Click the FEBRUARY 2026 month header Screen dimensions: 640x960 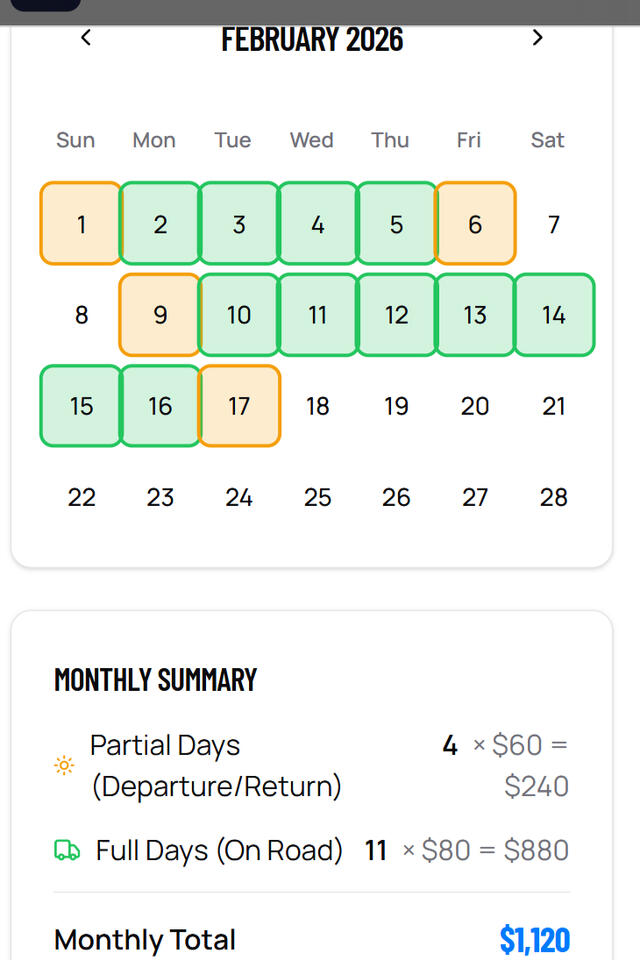point(311,39)
